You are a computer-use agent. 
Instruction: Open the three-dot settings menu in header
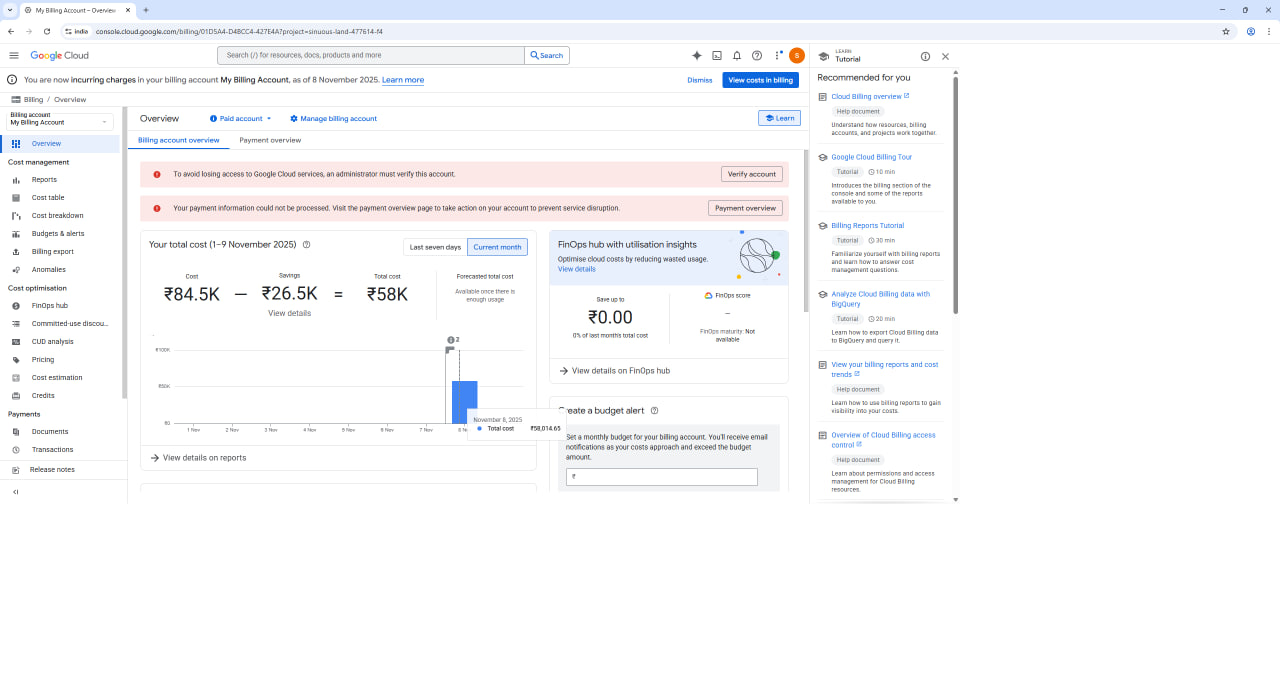click(778, 56)
